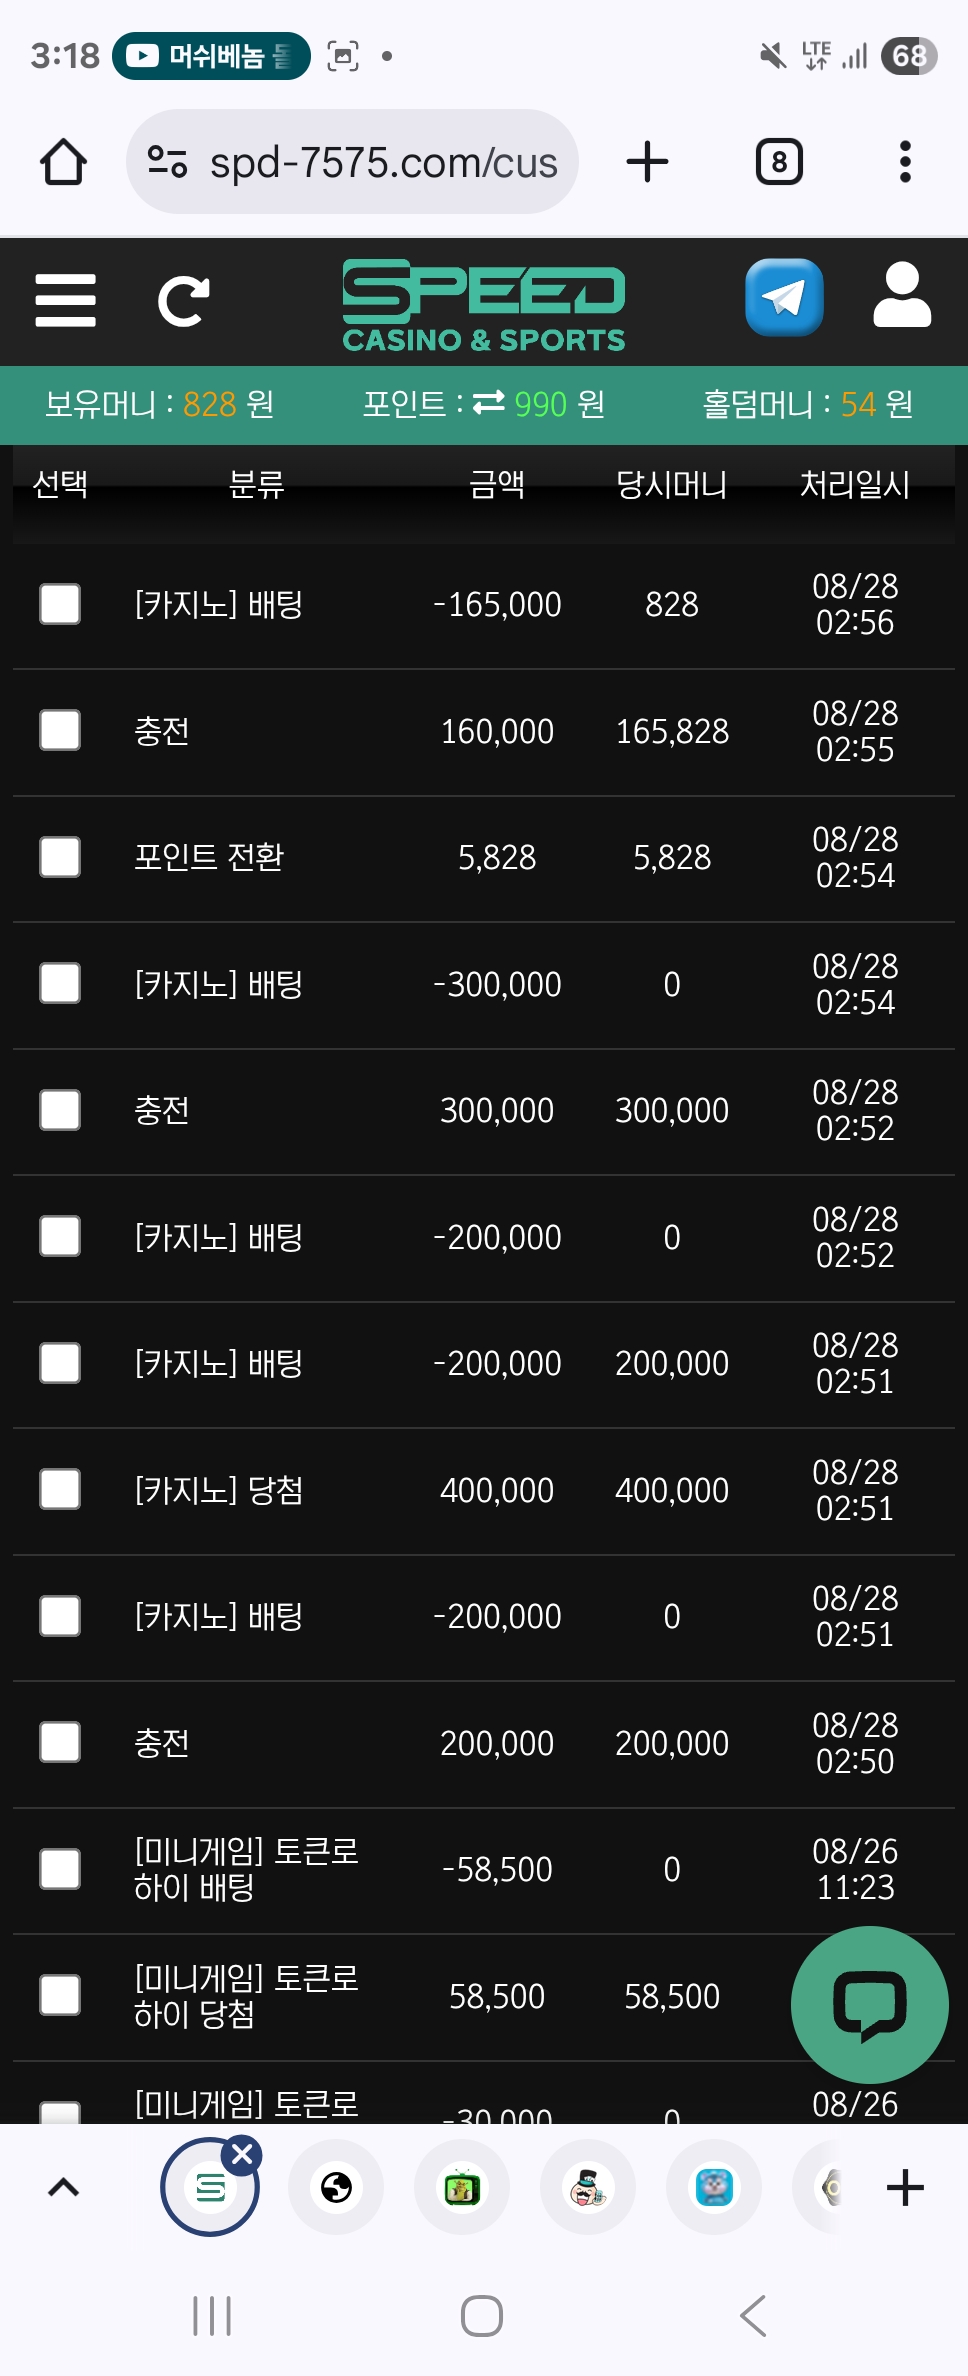Check the box for -165,000 casino bet

(x=60, y=604)
